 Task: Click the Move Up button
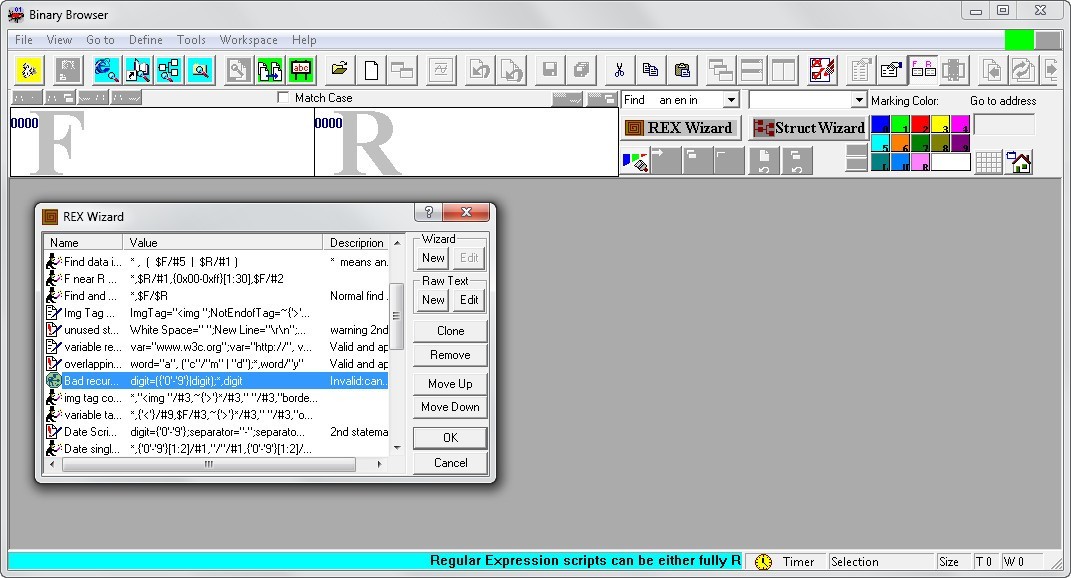[x=450, y=383]
